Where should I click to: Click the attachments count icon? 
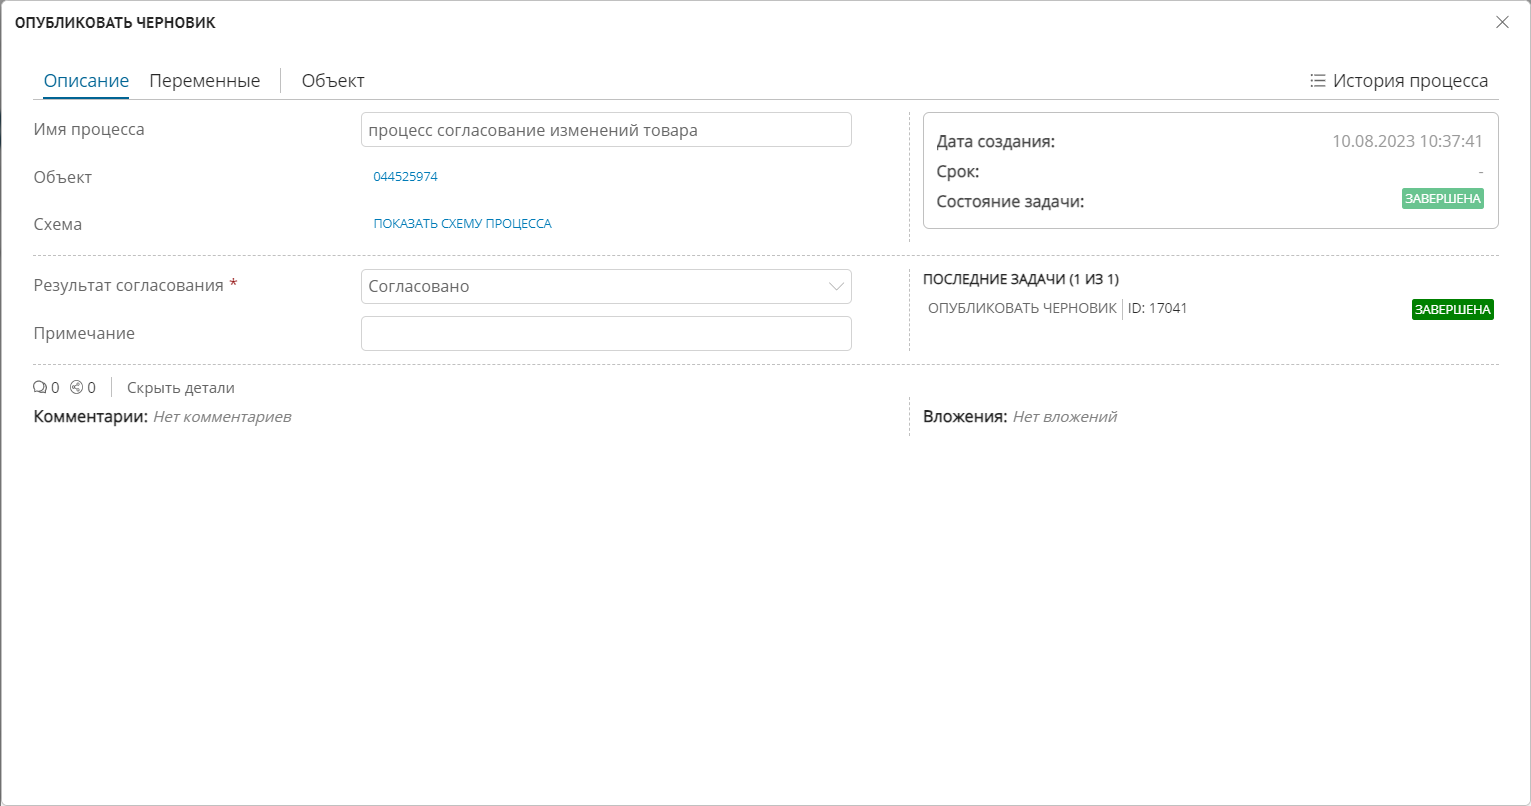[76, 388]
